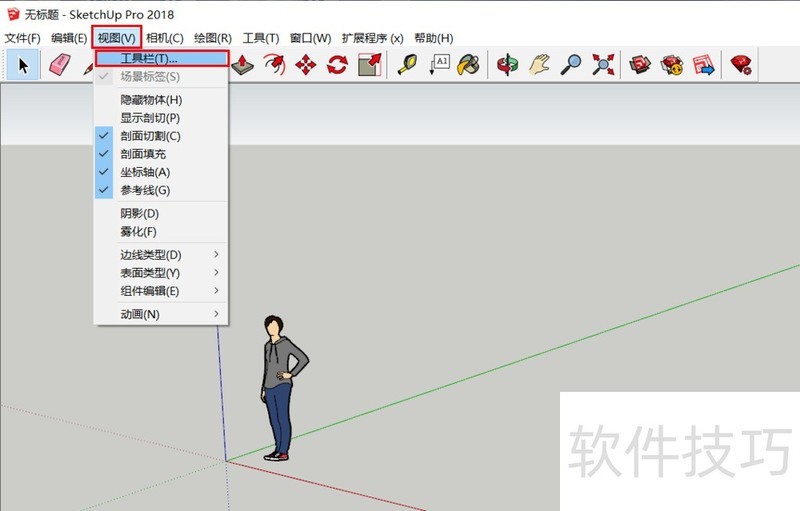
Task: Enable 阴影(D) shadows
Action: pos(161,213)
